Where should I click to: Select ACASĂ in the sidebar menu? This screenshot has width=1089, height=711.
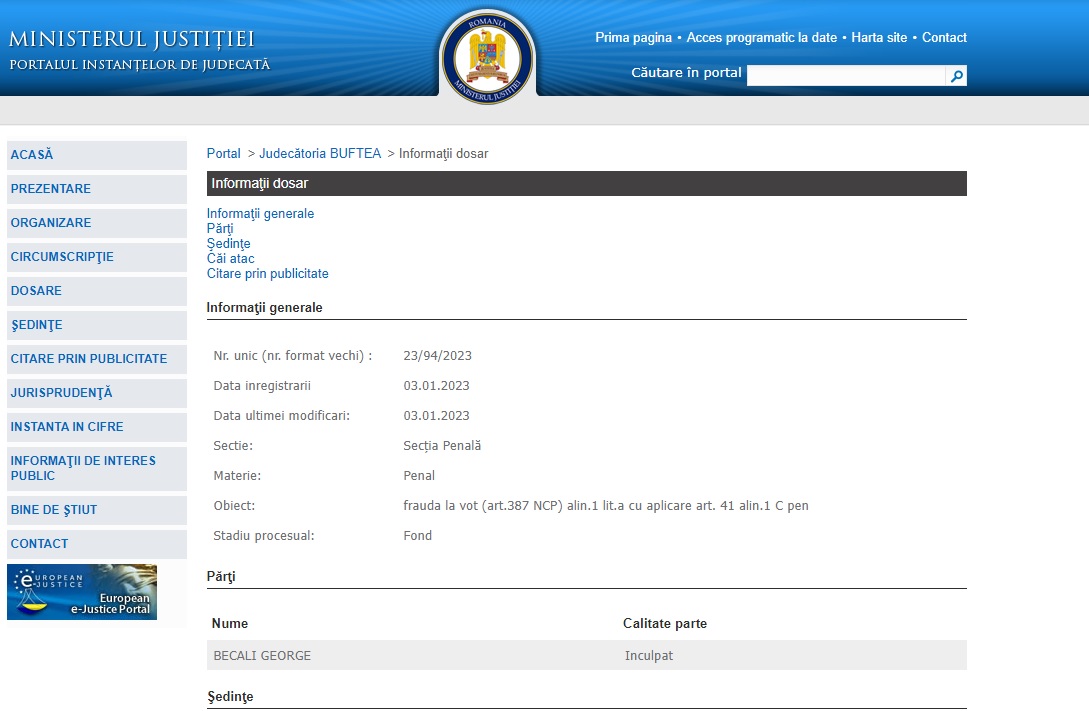tap(97, 155)
